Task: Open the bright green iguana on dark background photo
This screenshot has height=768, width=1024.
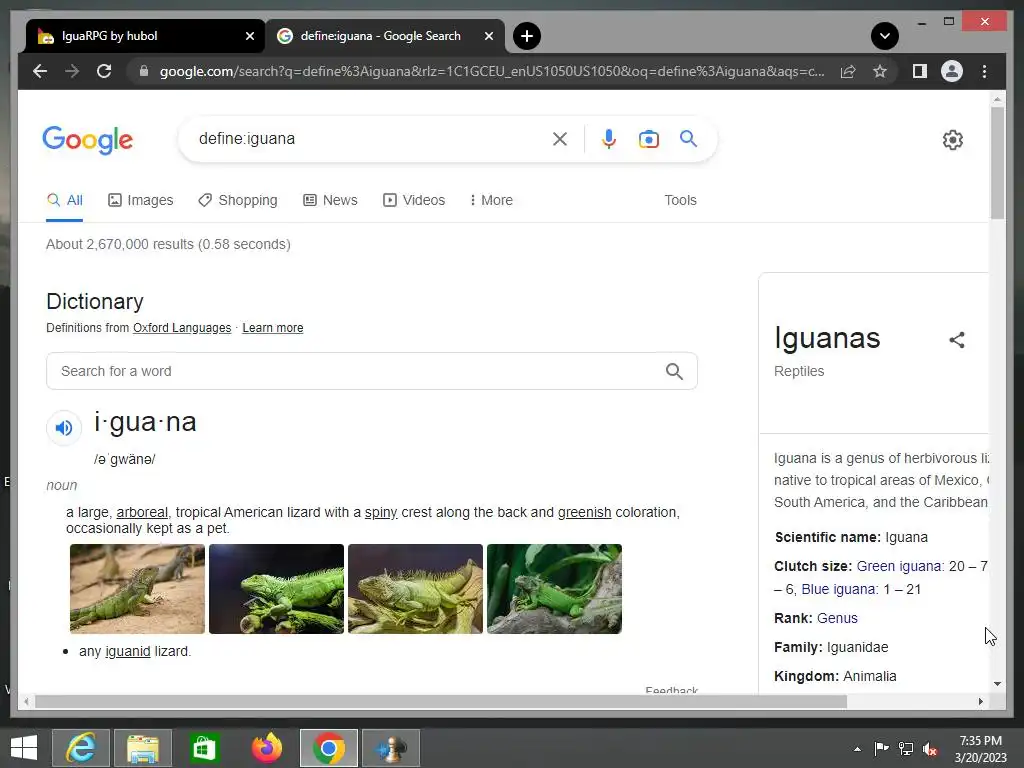Action: pyautogui.click(x=276, y=589)
